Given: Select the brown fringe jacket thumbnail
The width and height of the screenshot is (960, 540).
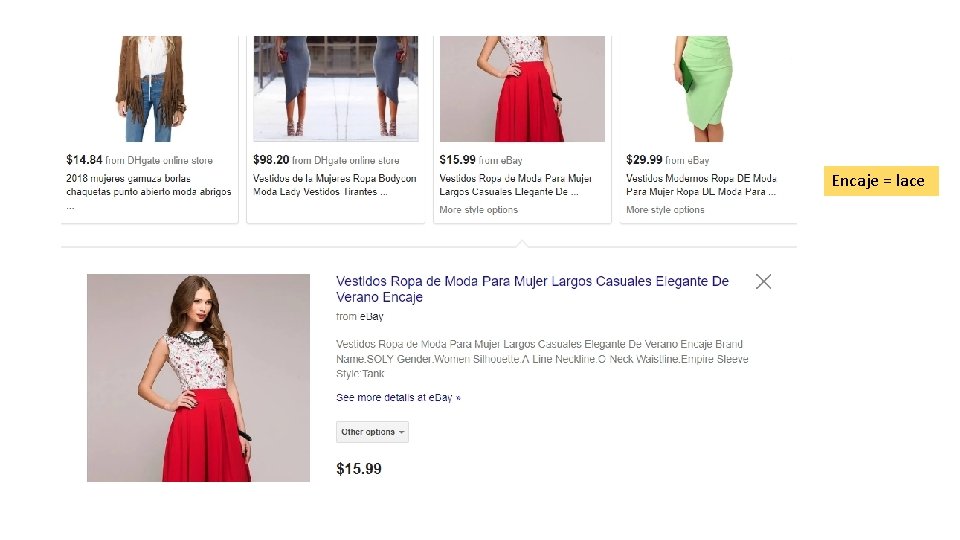Looking at the screenshot, I should pos(150,89).
